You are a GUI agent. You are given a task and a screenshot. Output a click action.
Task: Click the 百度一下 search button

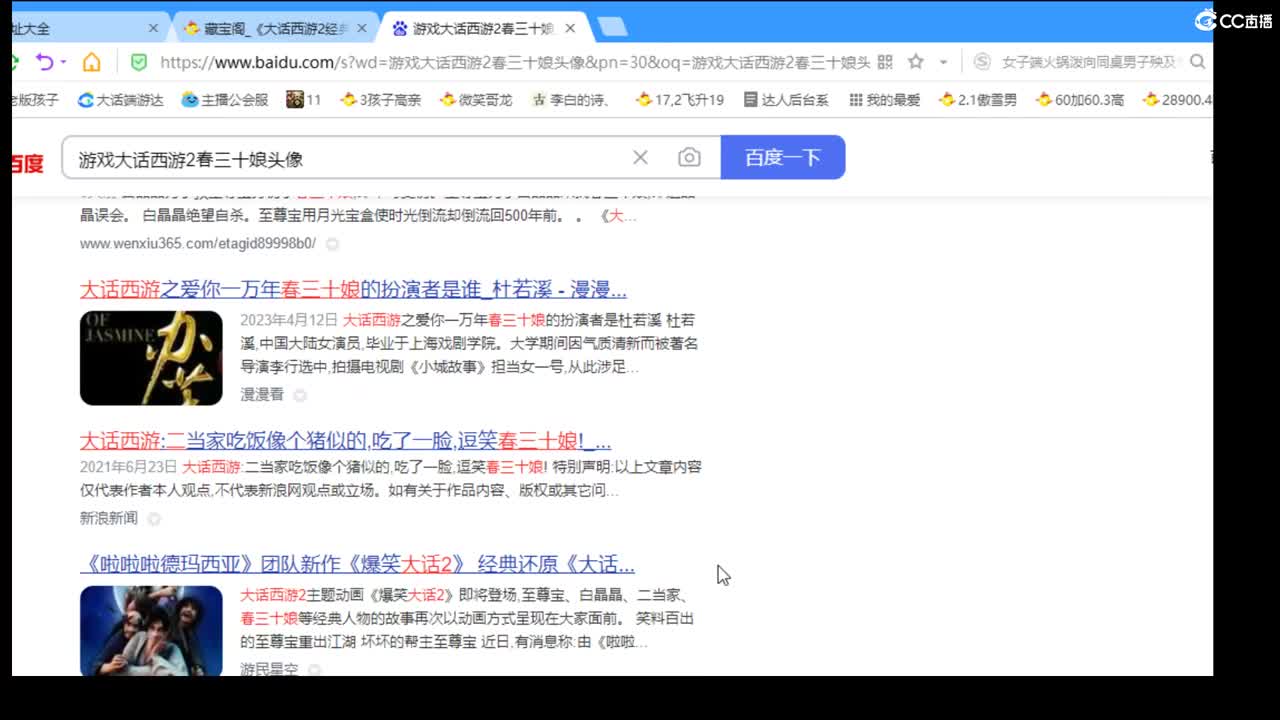pyautogui.click(x=783, y=158)
